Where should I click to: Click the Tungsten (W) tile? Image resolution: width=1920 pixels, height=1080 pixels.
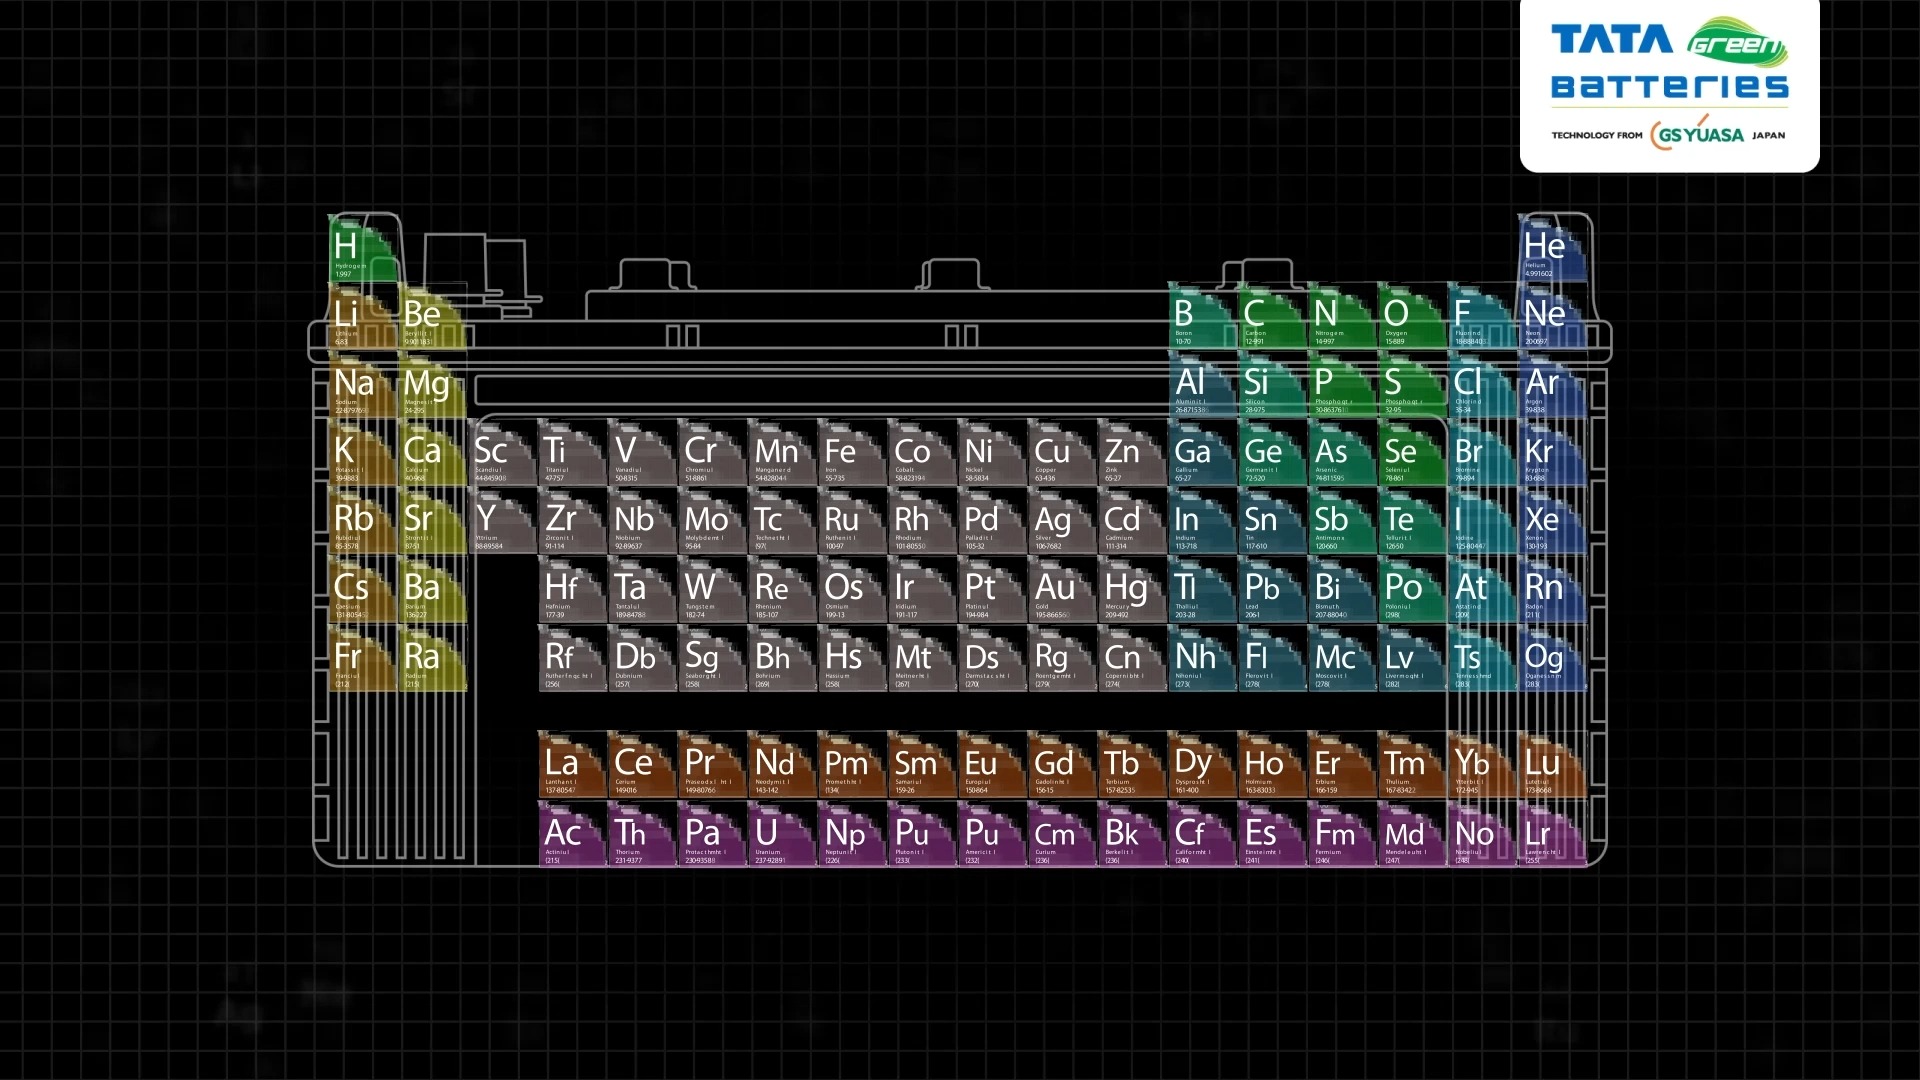[712, 589]
